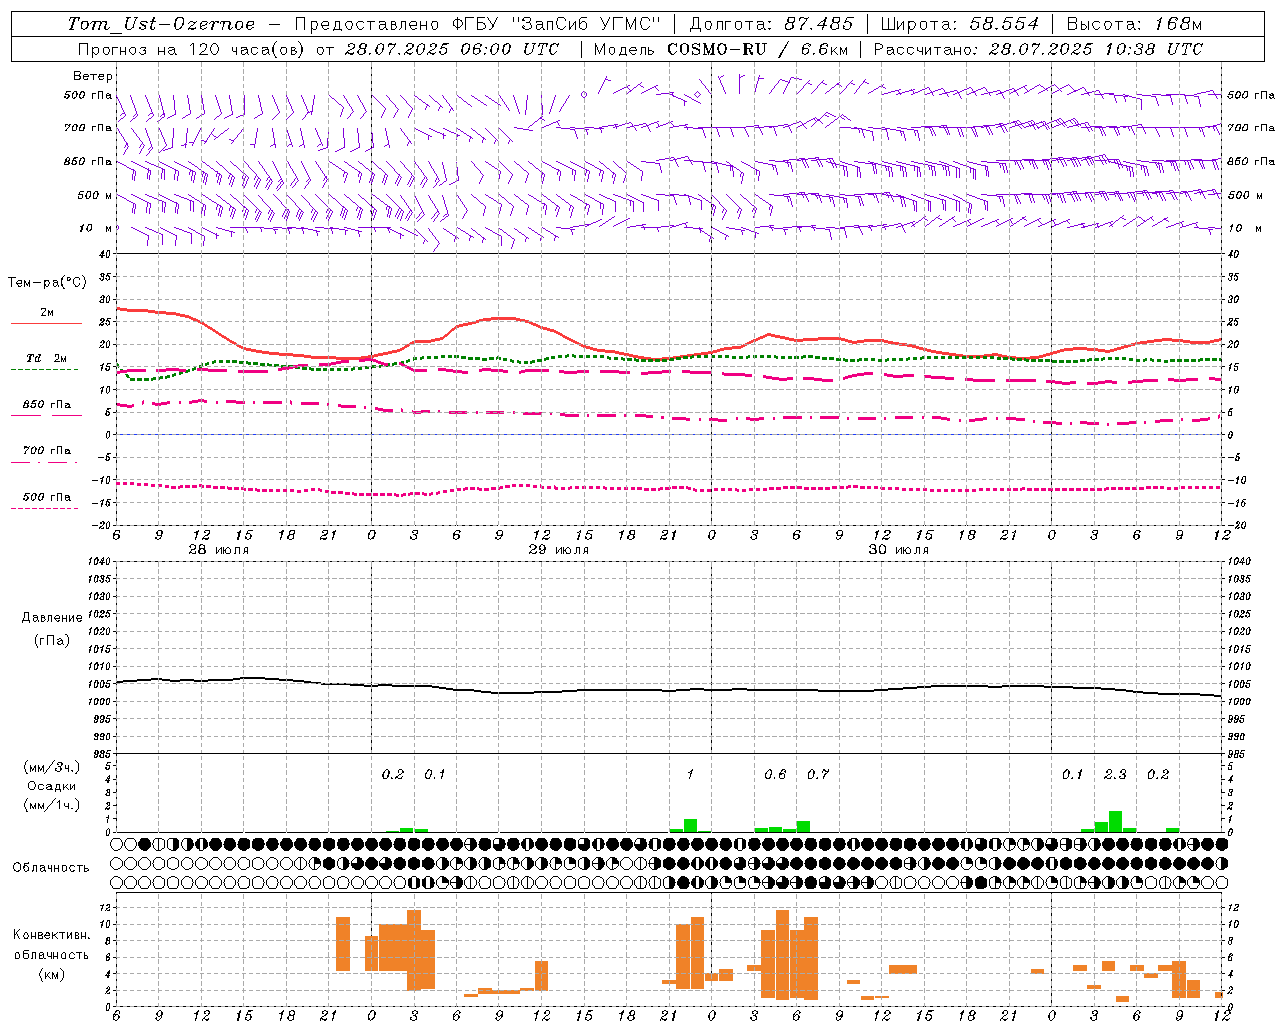1280x1024 pixels.
Task: Click the '10 м' wind level label on left
Action: point(97,228)
